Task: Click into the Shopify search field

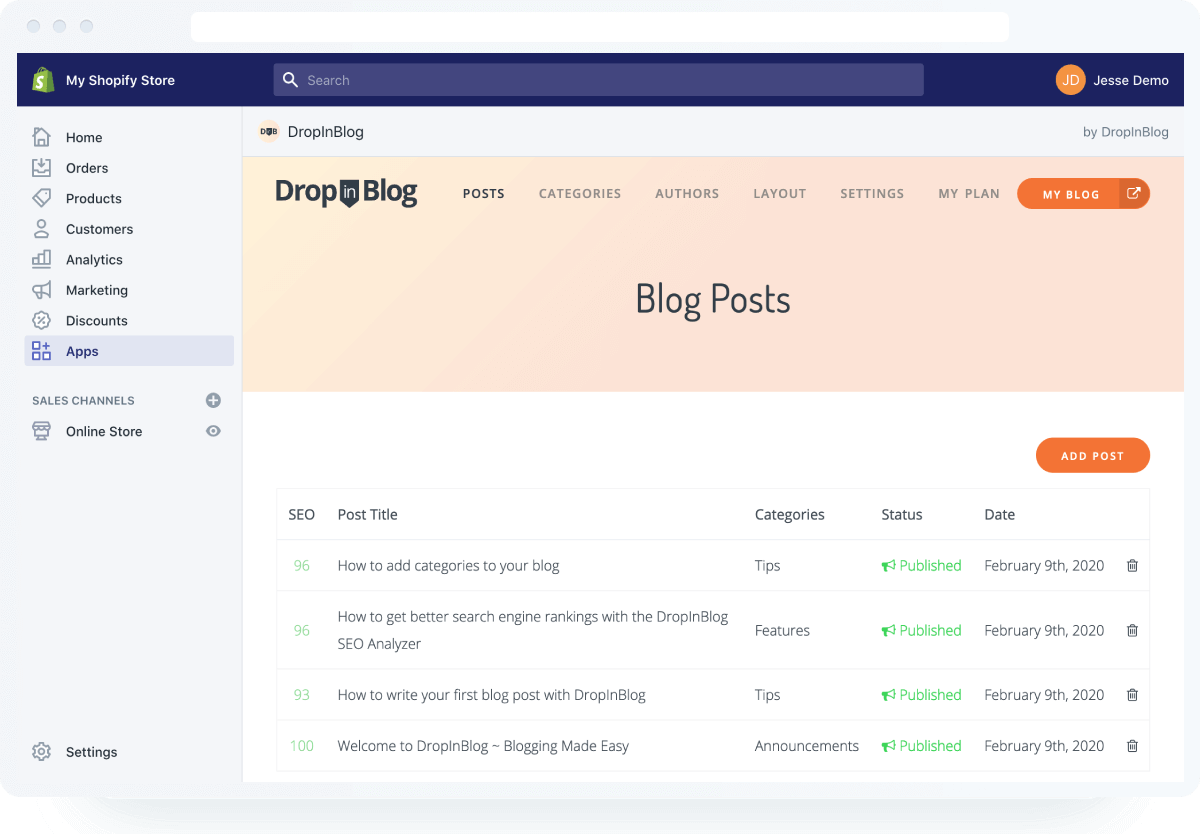Action: [598, 80]
